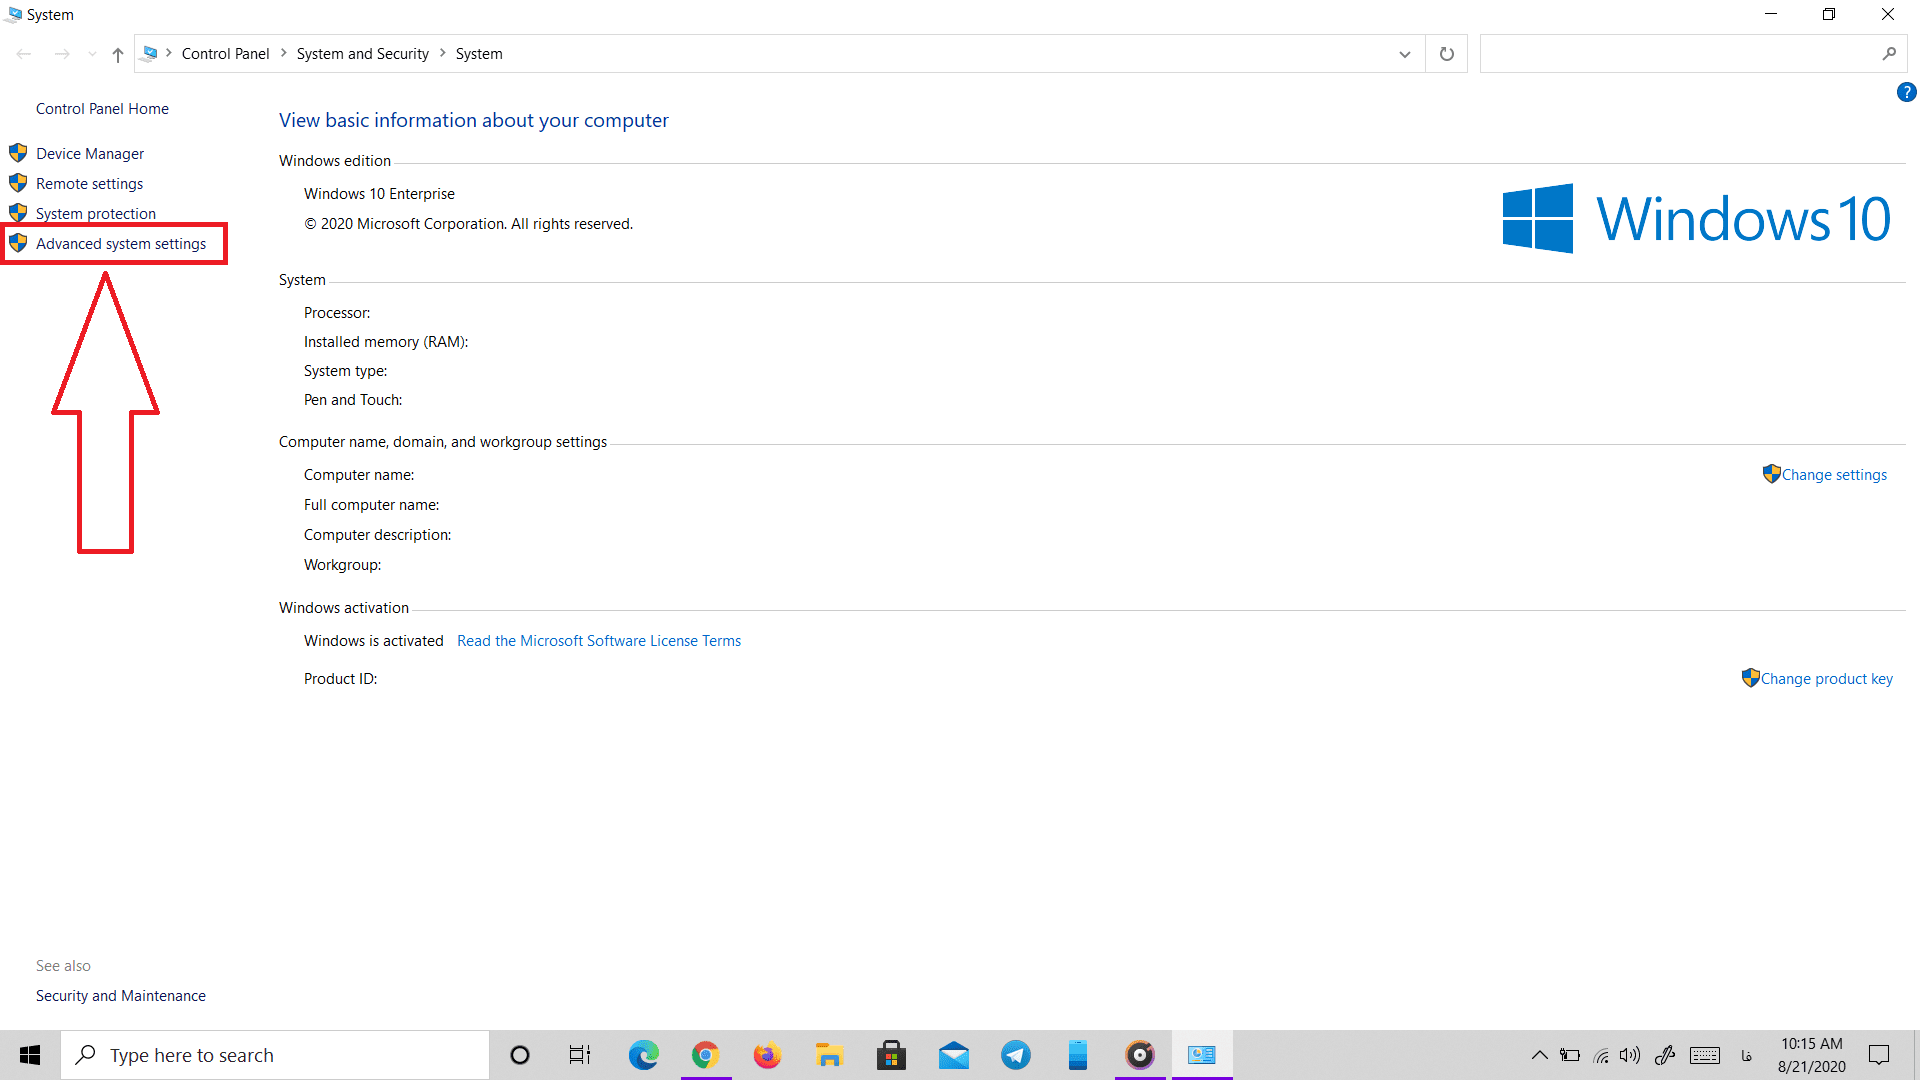Open touch keyboard tray icon

click(1705, 1055)
